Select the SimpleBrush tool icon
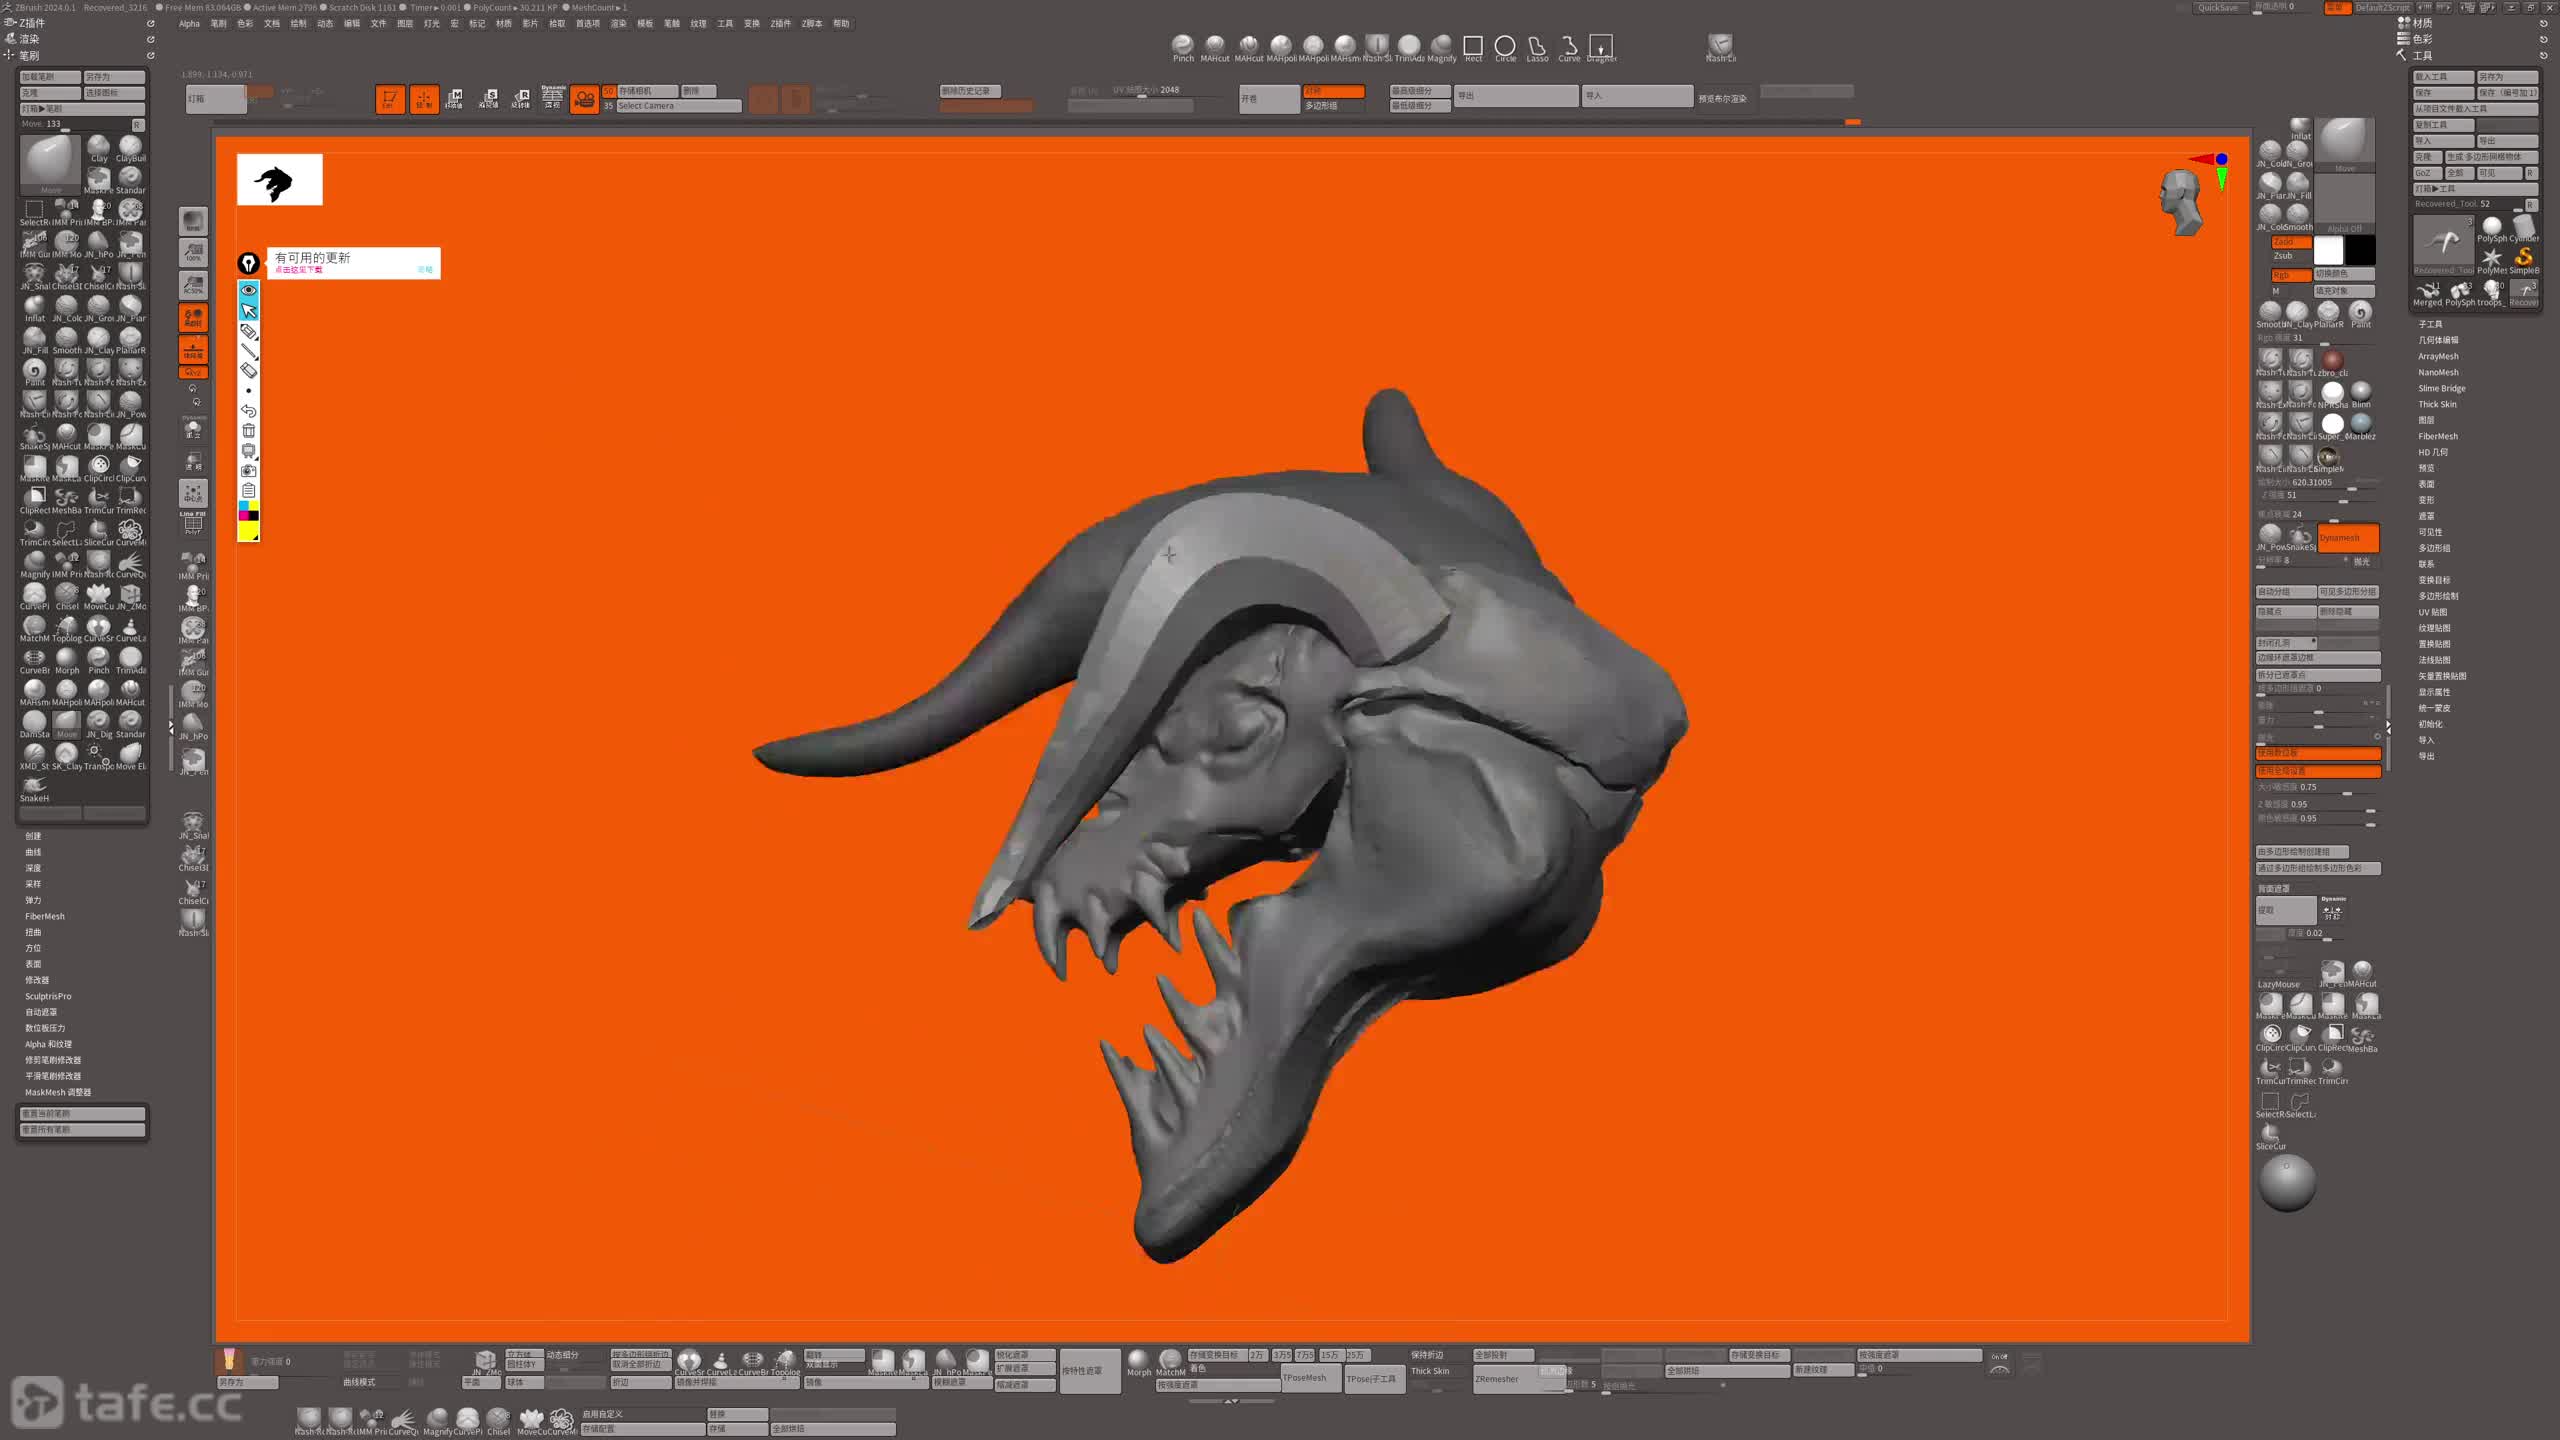The height and width of the screenshot is (1440, 2560). click(2524, 260)
